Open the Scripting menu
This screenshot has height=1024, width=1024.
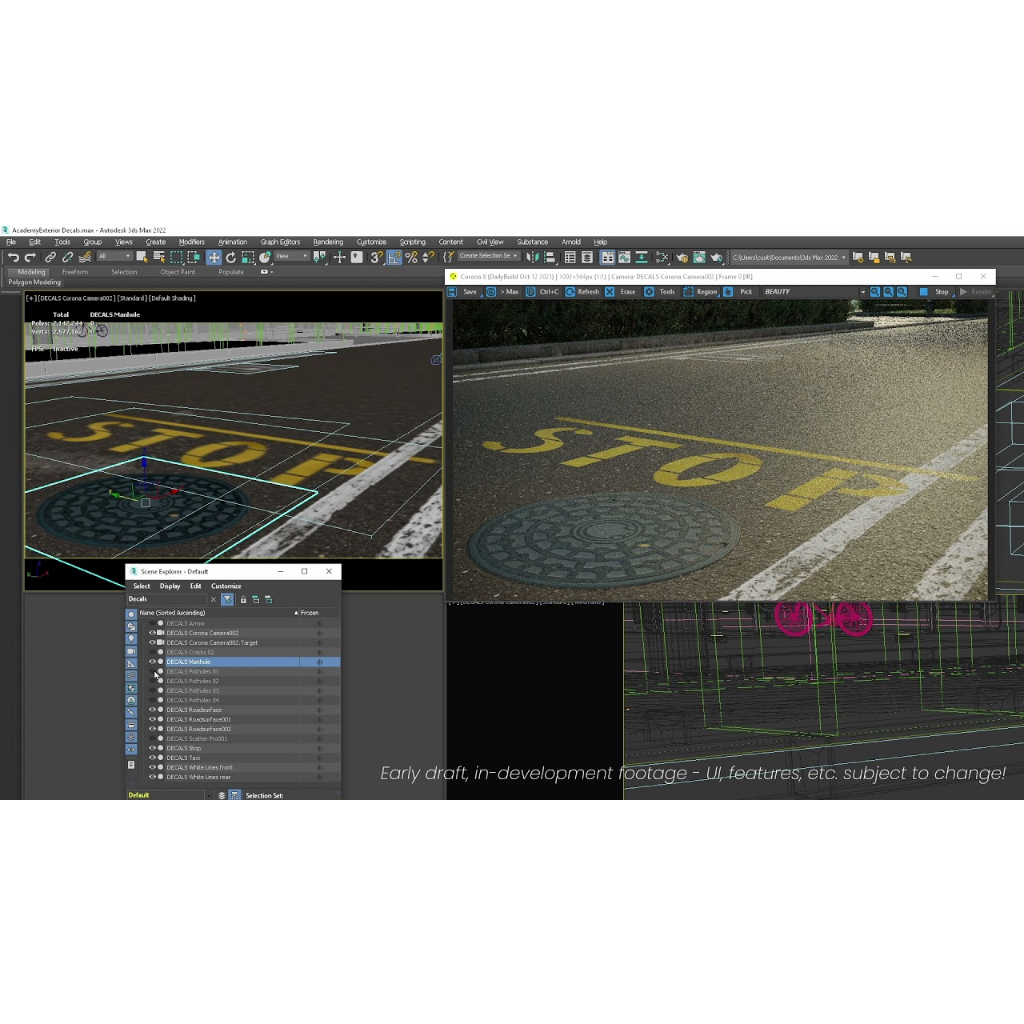point(412,242)
